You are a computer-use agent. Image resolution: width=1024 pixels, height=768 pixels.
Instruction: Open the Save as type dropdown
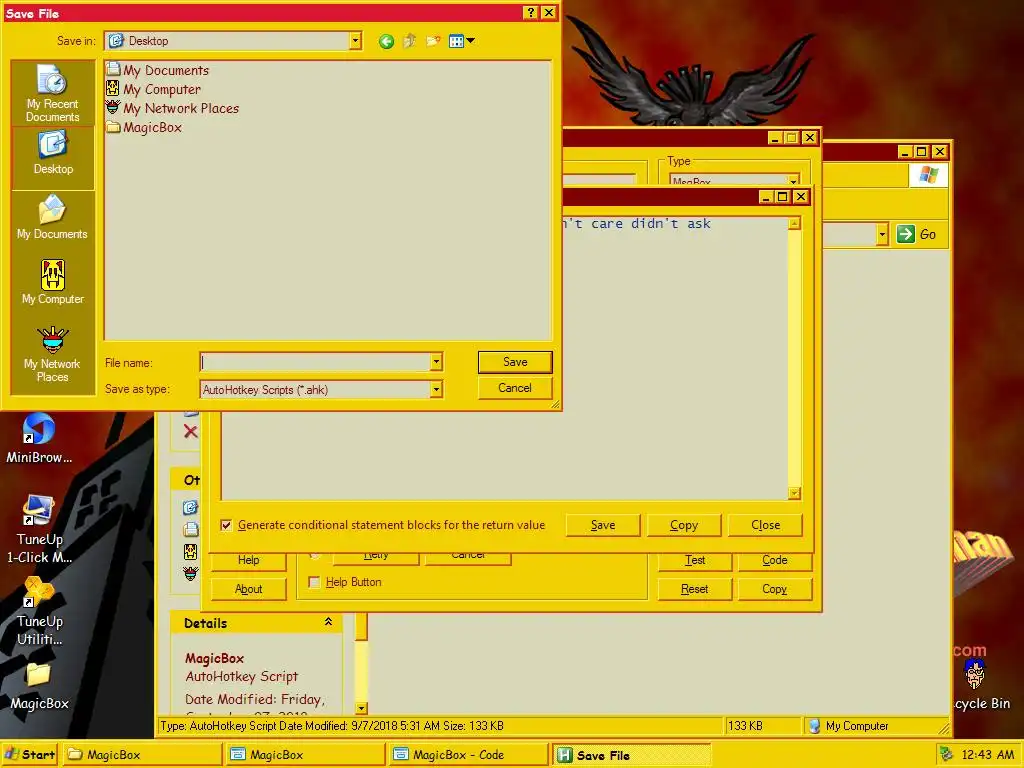click(436, 389)
